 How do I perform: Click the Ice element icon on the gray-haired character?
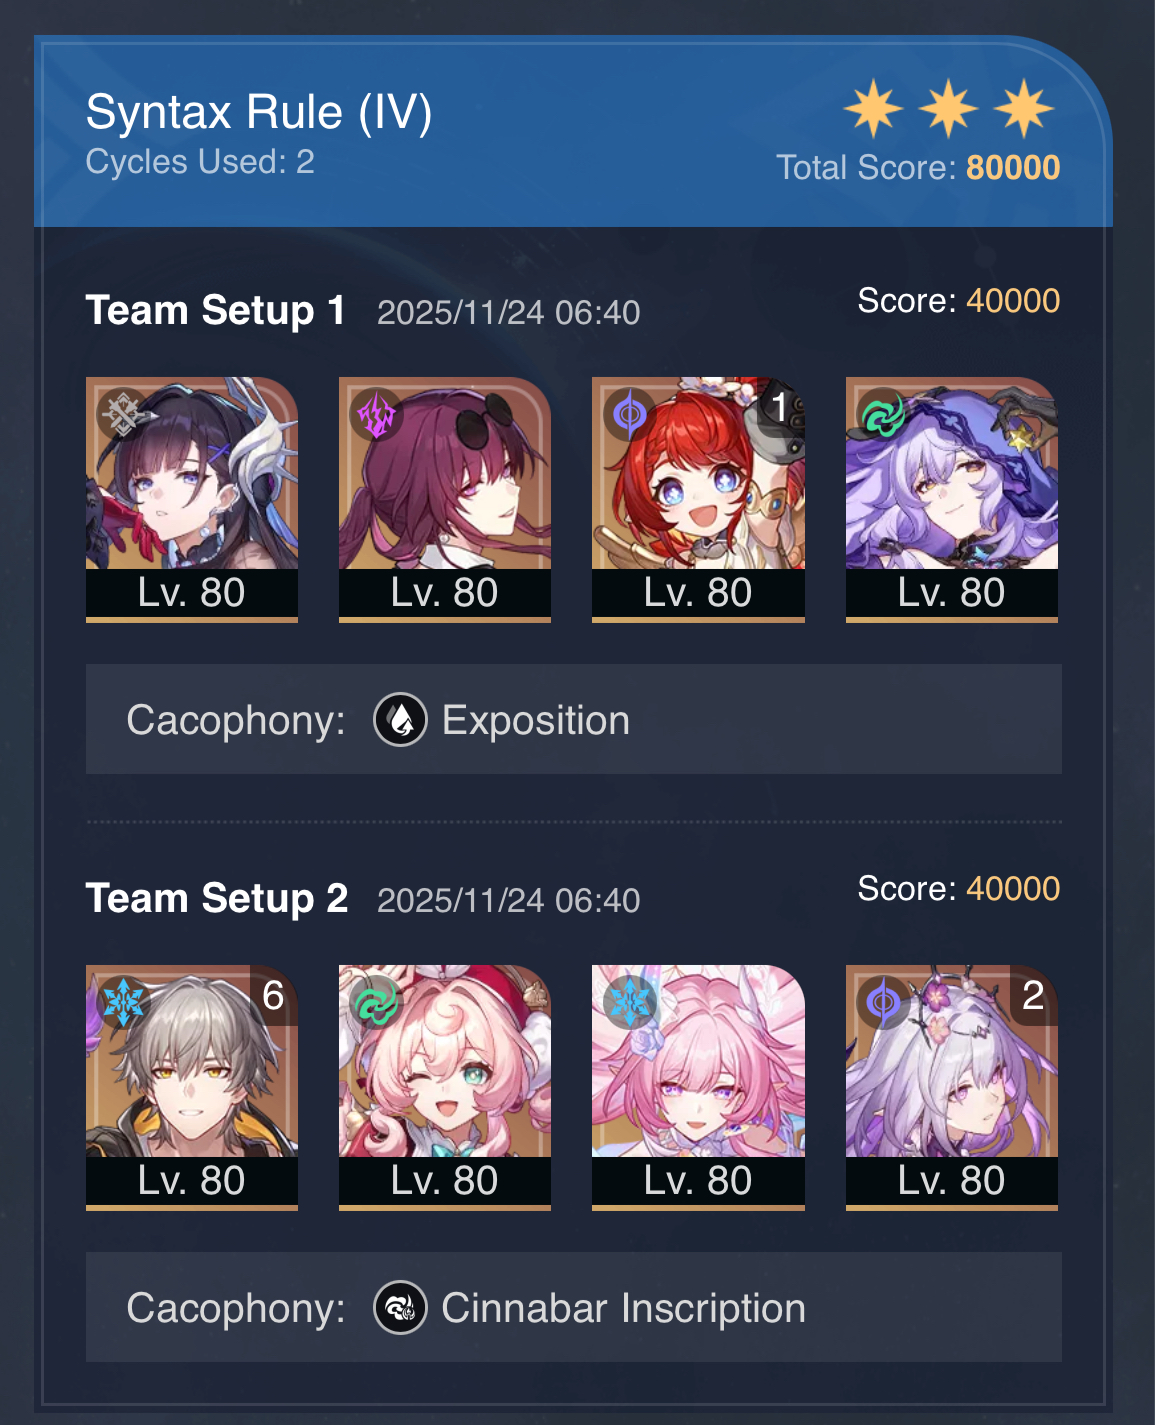pyautogui.click(x=123, y=1001)
